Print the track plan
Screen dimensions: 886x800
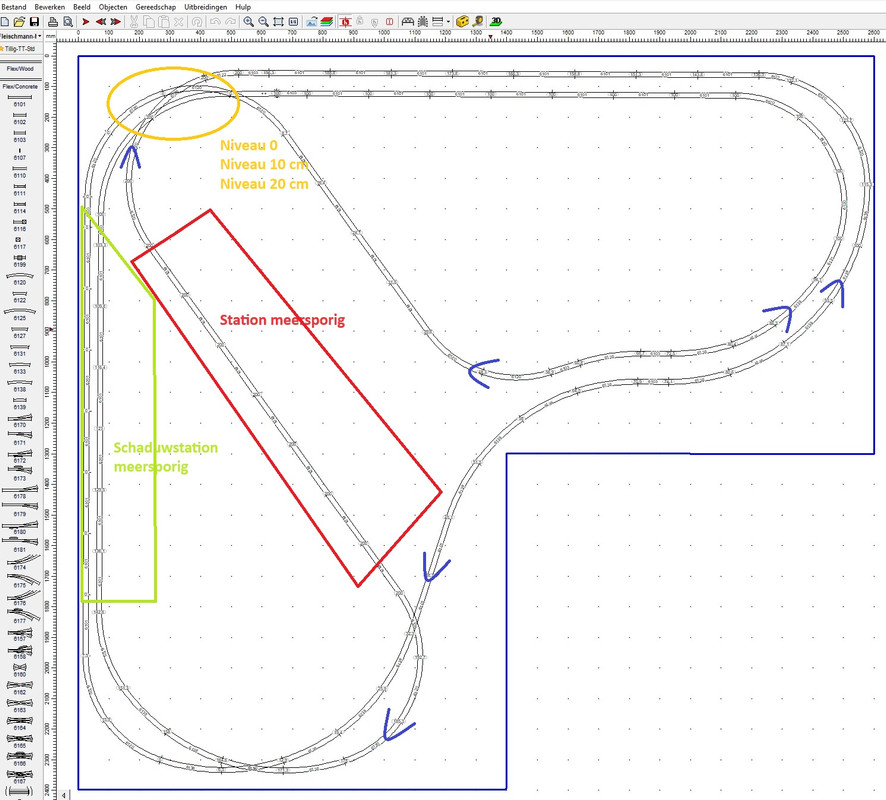point(53,22)
